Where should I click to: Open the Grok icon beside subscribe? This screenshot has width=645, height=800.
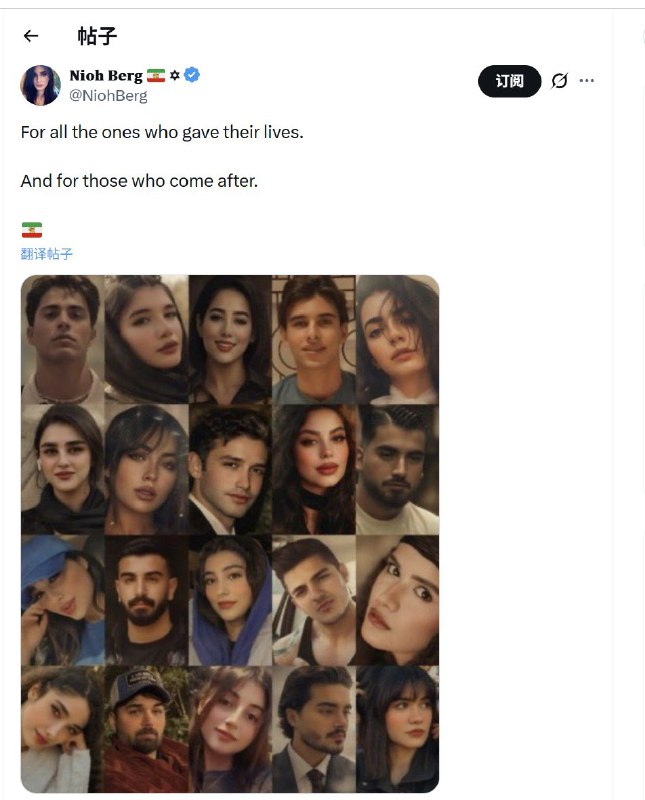[x=559, y=81]
